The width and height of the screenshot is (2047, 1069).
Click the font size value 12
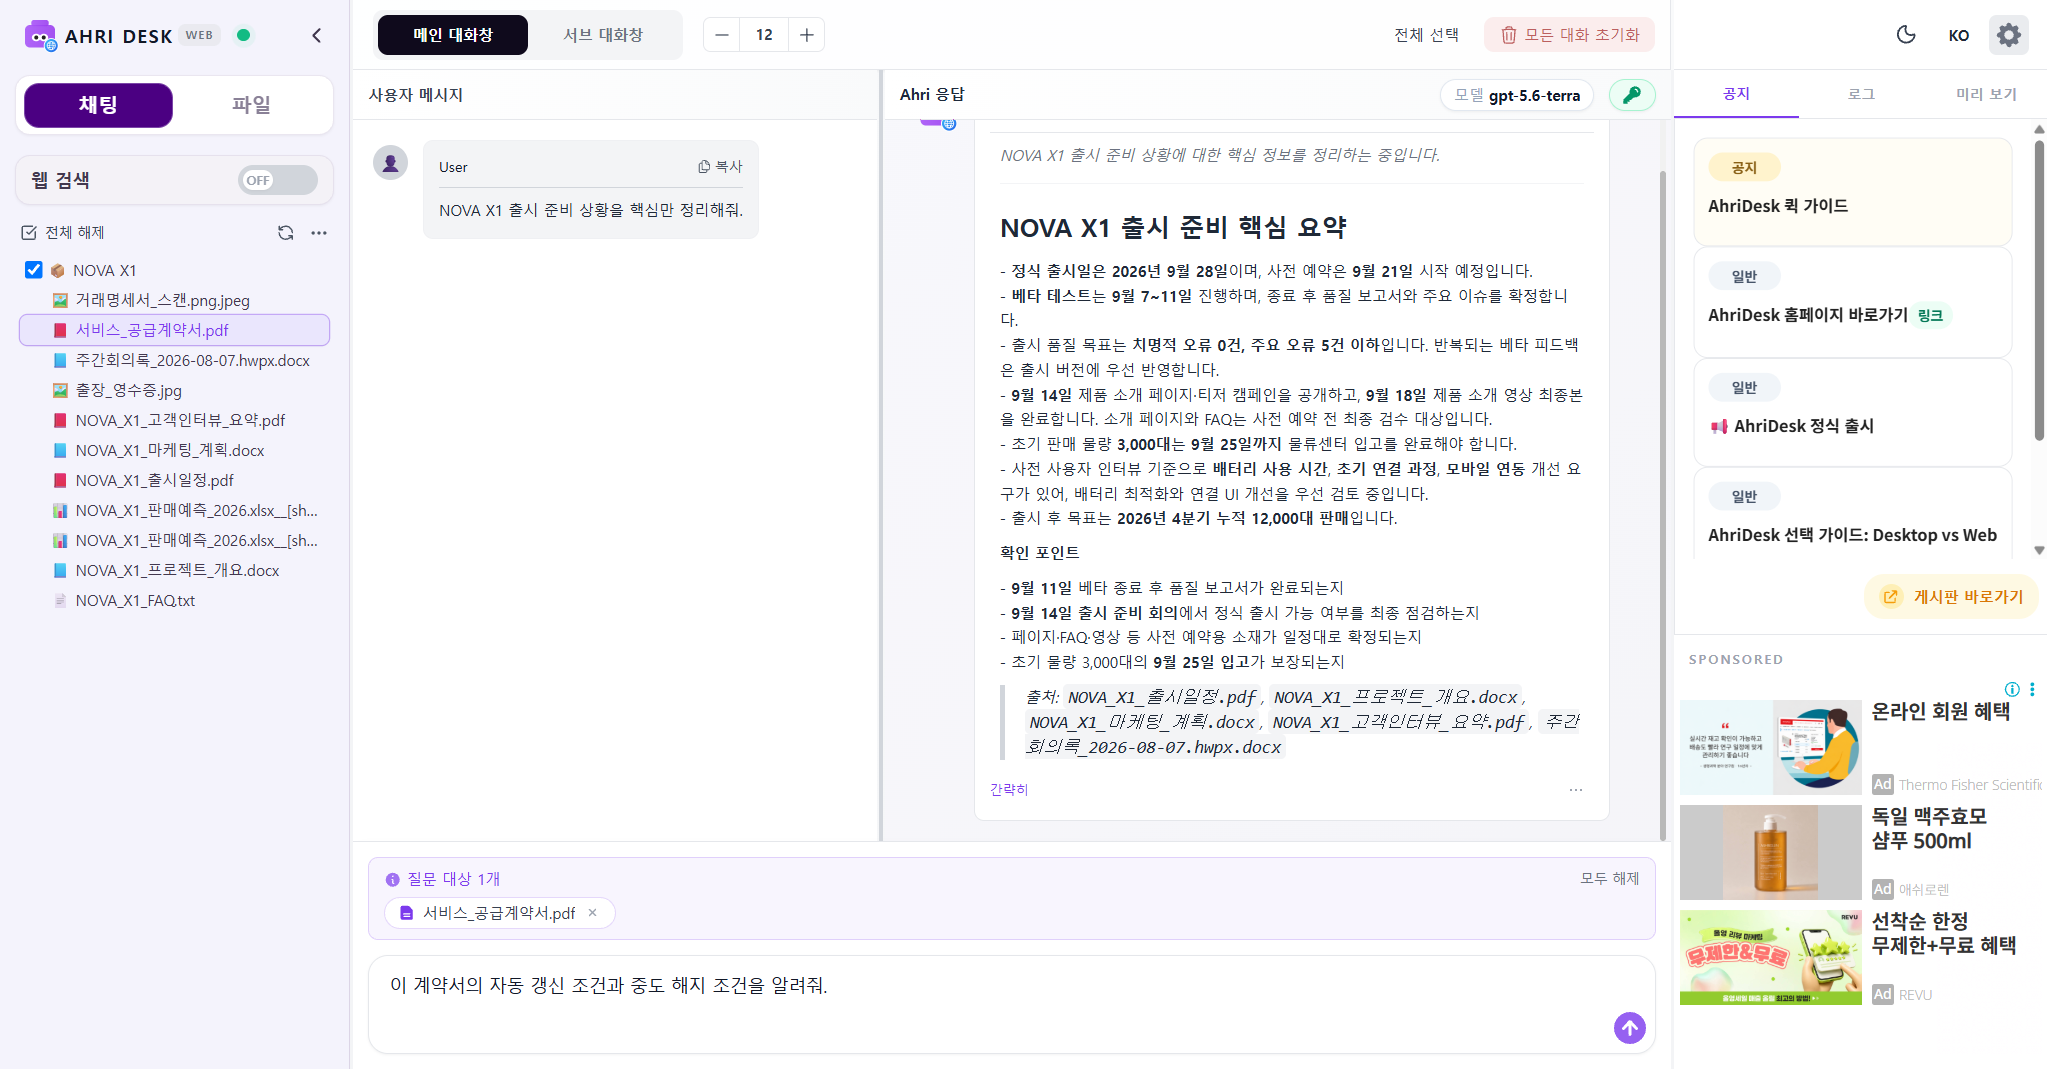(x=764, y=35)
